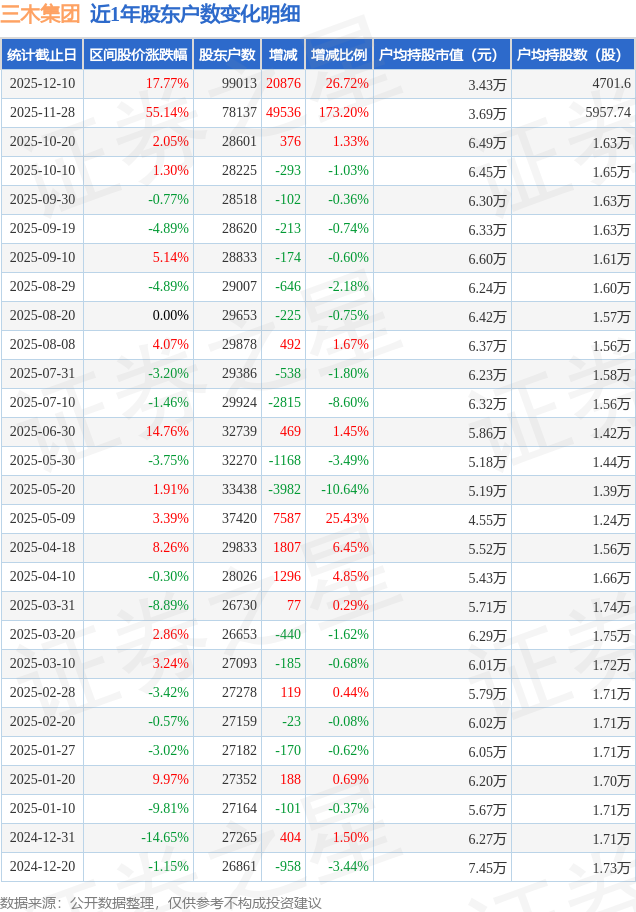Image resolution: width=636 pixels, height=912 pixels.
Task: Select the 增减比例 column header
Action: (339, 55)
